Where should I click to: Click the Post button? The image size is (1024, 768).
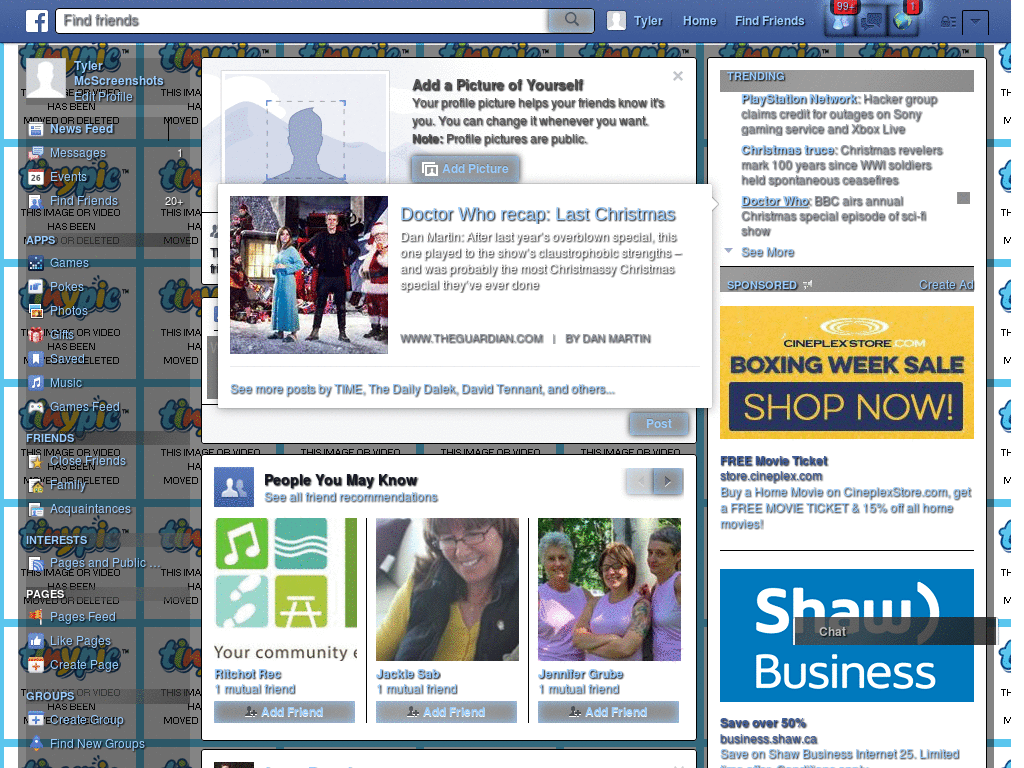coord(659,424)
